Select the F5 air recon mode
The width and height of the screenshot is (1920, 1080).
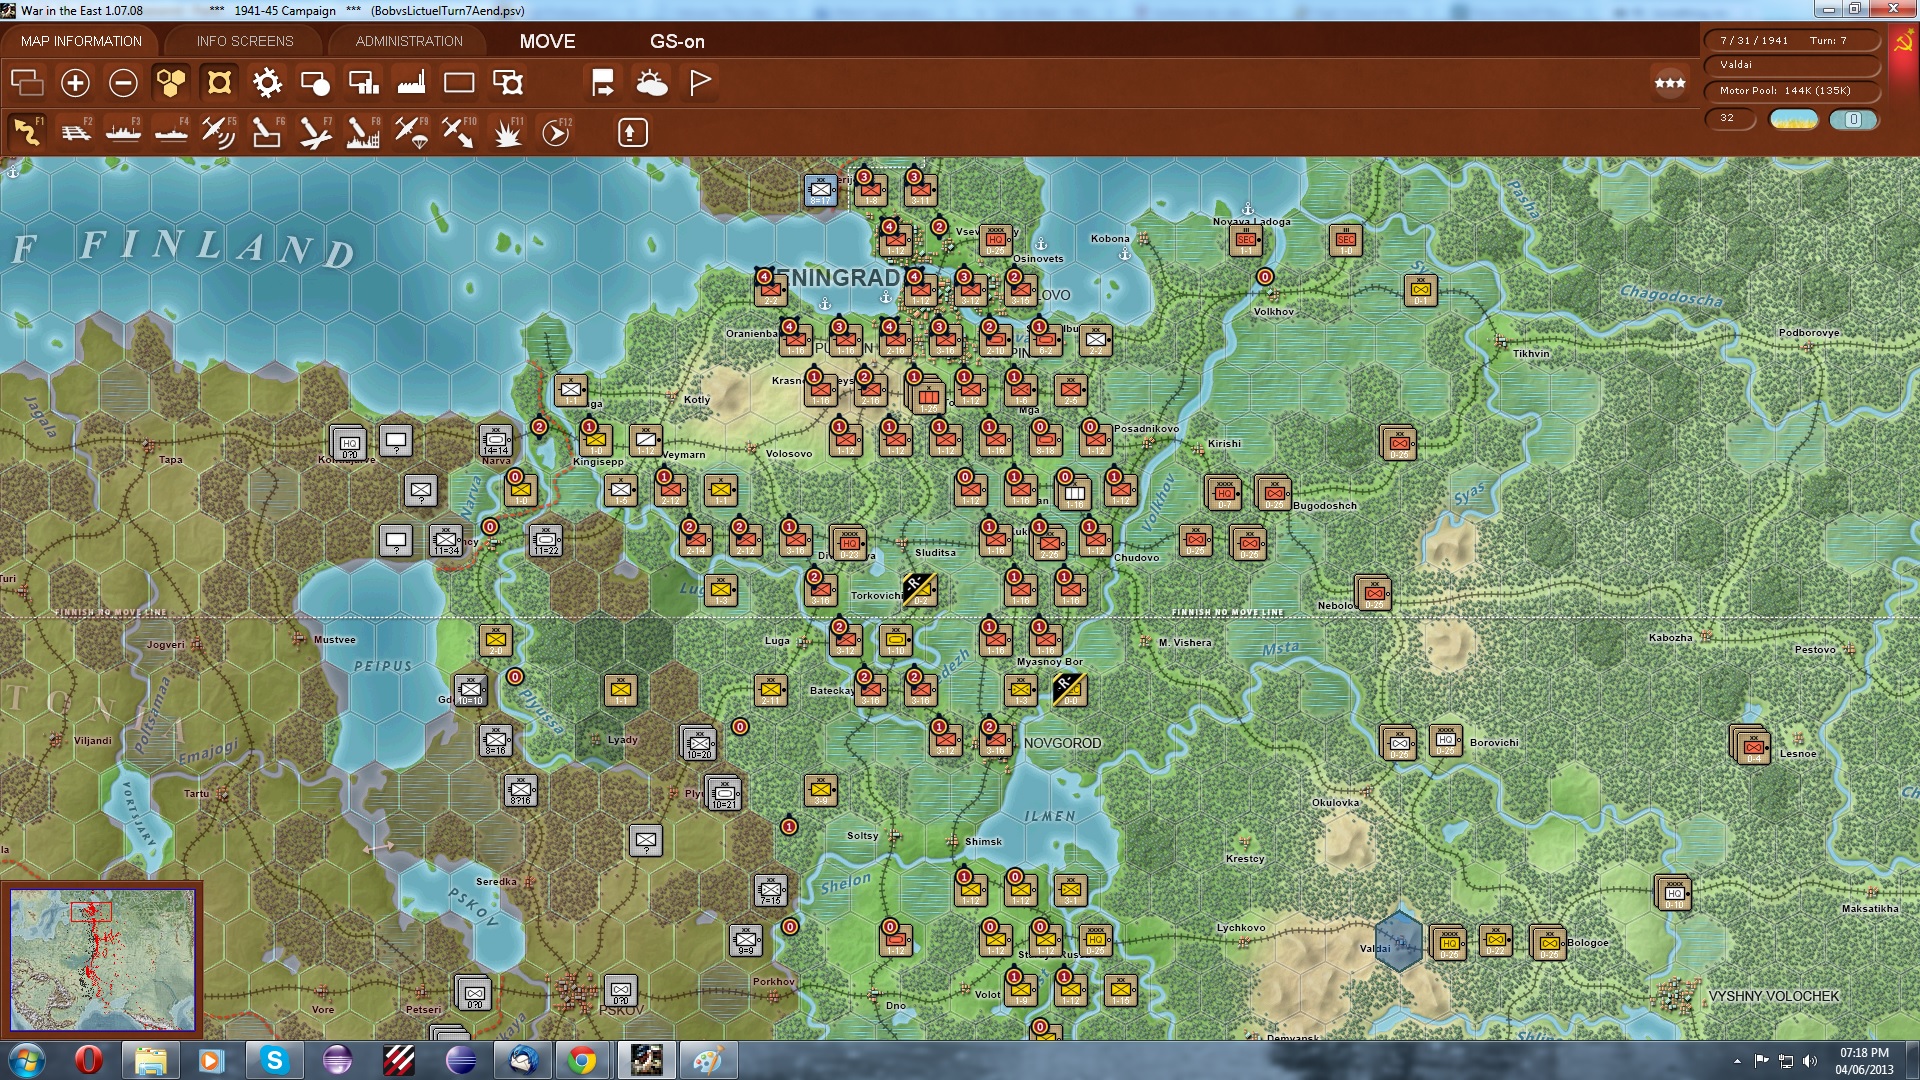(x=219, y=132)
